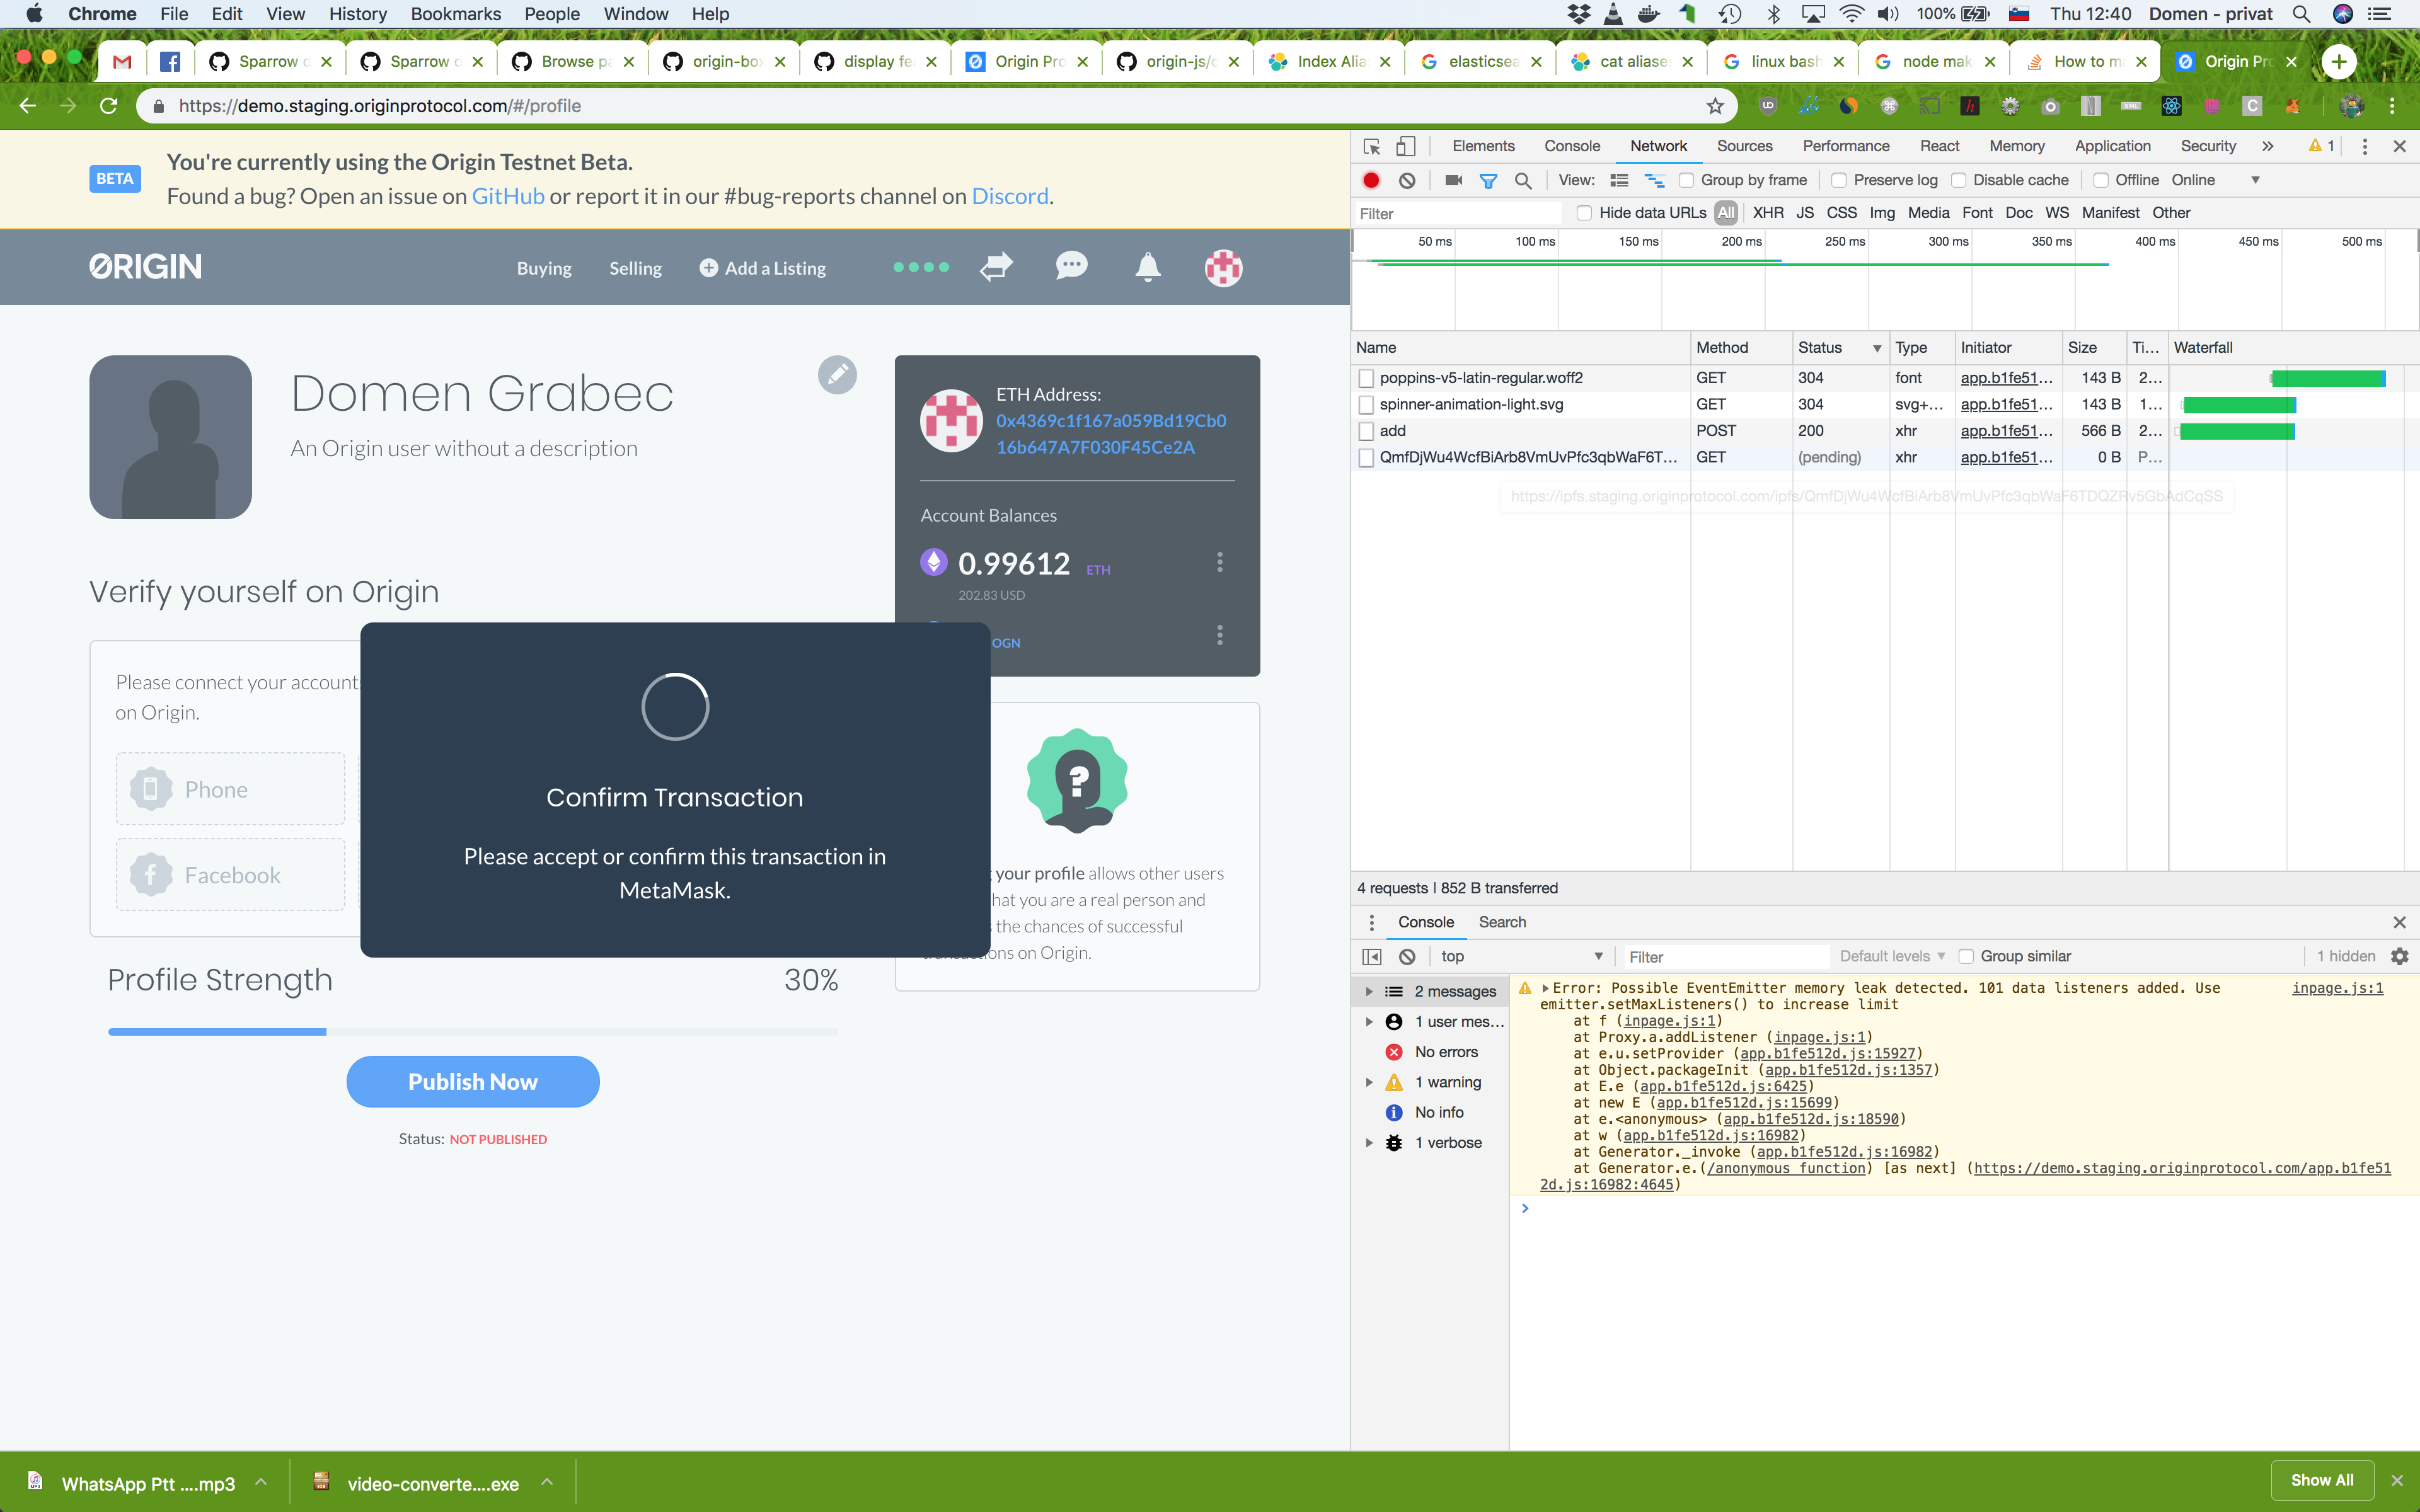
Task: Open Origin notifications bell
Action: coord(1147,267)
